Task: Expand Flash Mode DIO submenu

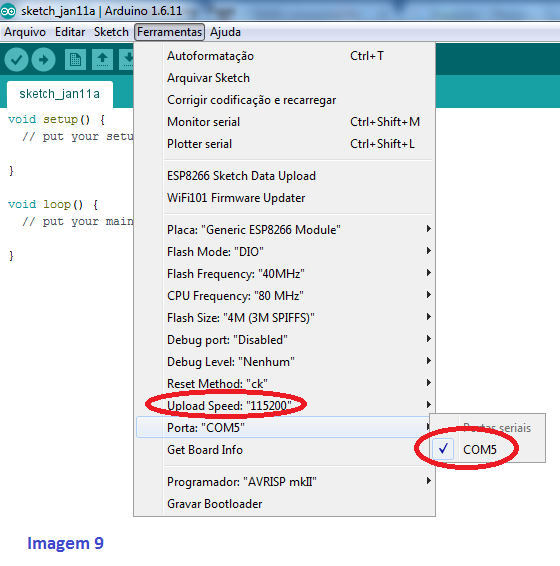Action: tap(285, 252)
